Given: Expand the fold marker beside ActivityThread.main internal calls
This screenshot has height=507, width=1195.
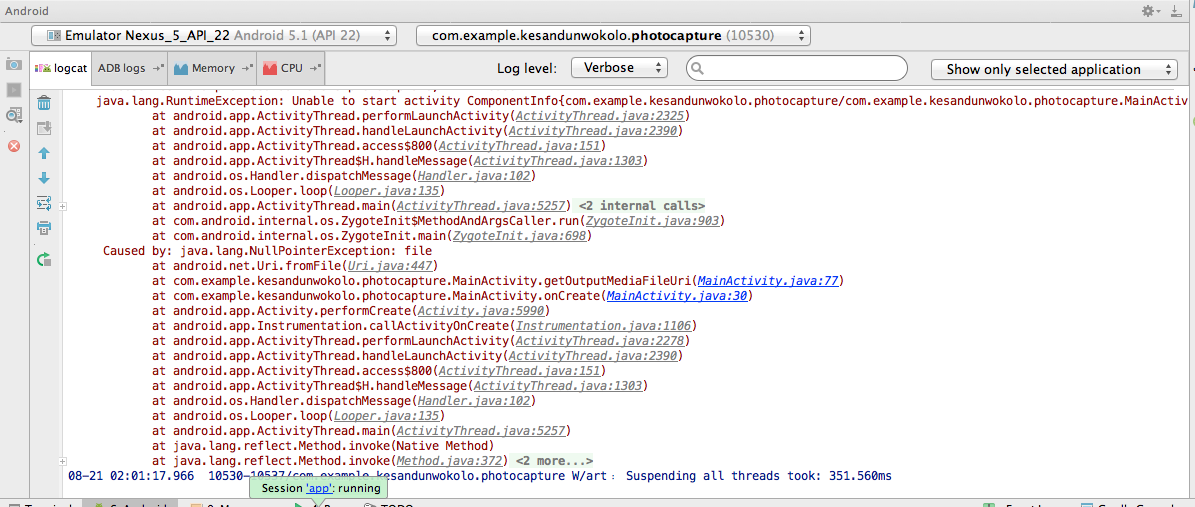Looking at the screenshot, I should (x=63, y=207).
